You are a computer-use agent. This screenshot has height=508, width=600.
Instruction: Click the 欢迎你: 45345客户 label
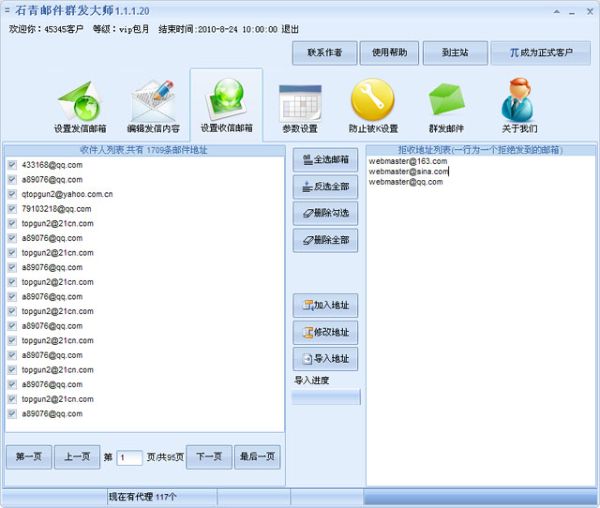(x=46, y=29)
